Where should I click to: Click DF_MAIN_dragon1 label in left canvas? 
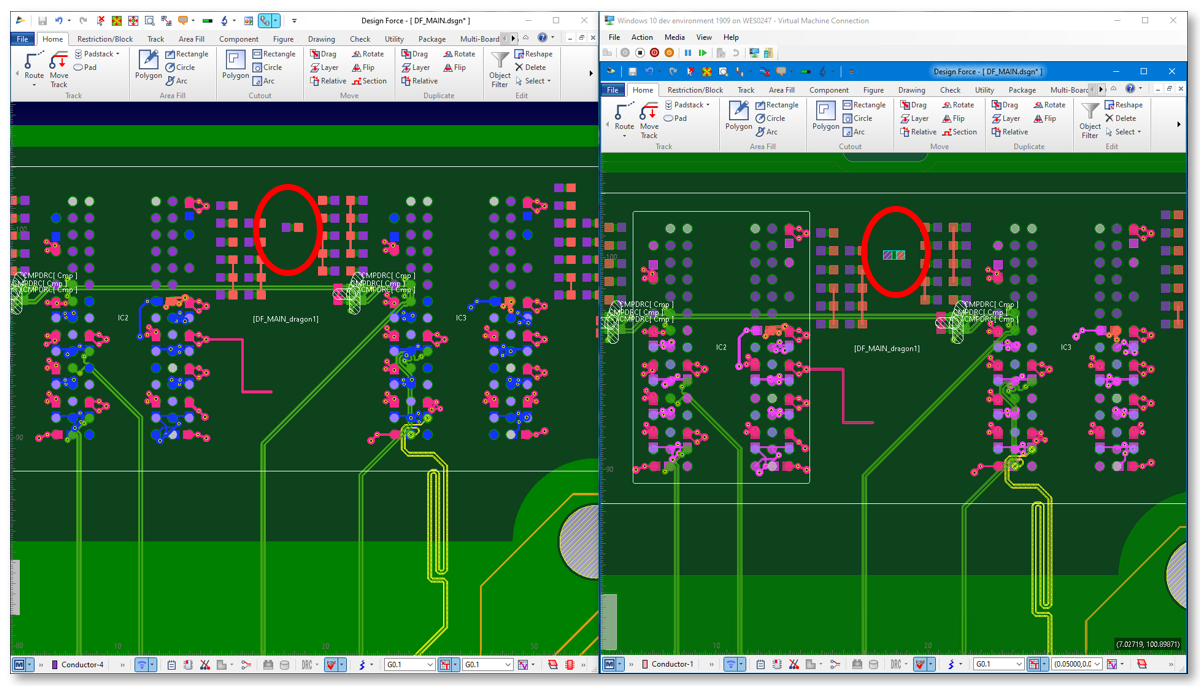(286, 319)
